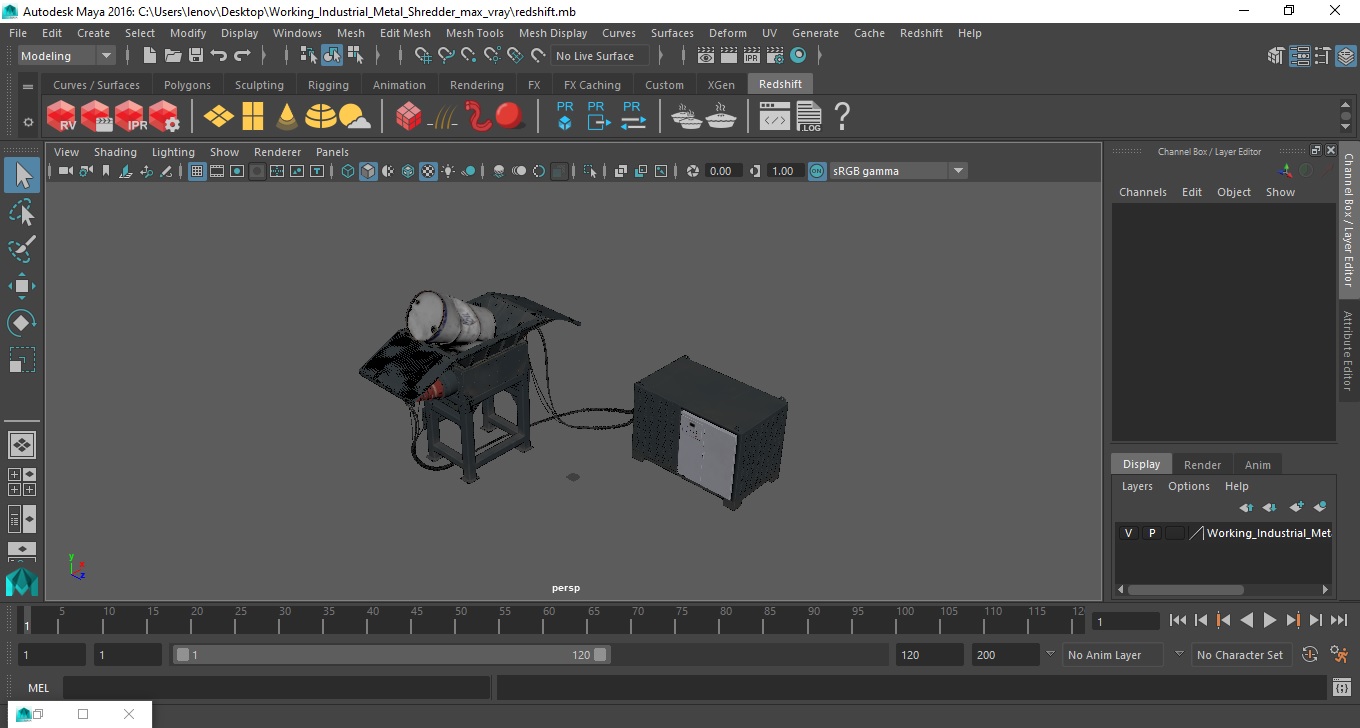Open the Redshift menu in menu bar
This screenshot has width=1360, height=728.
921,33
